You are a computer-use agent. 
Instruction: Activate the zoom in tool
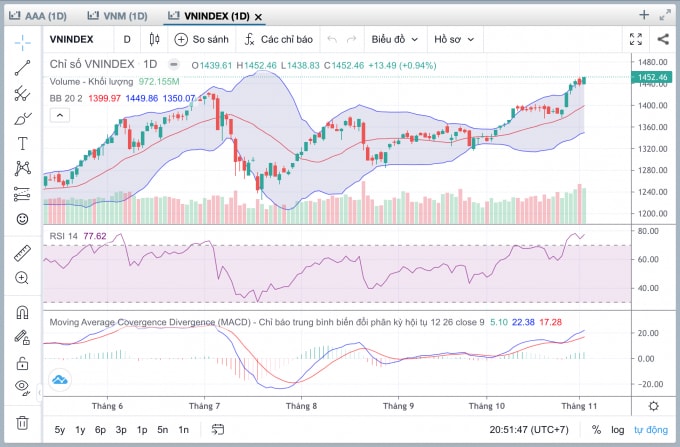pyautogui.click(x=23, y=278)
